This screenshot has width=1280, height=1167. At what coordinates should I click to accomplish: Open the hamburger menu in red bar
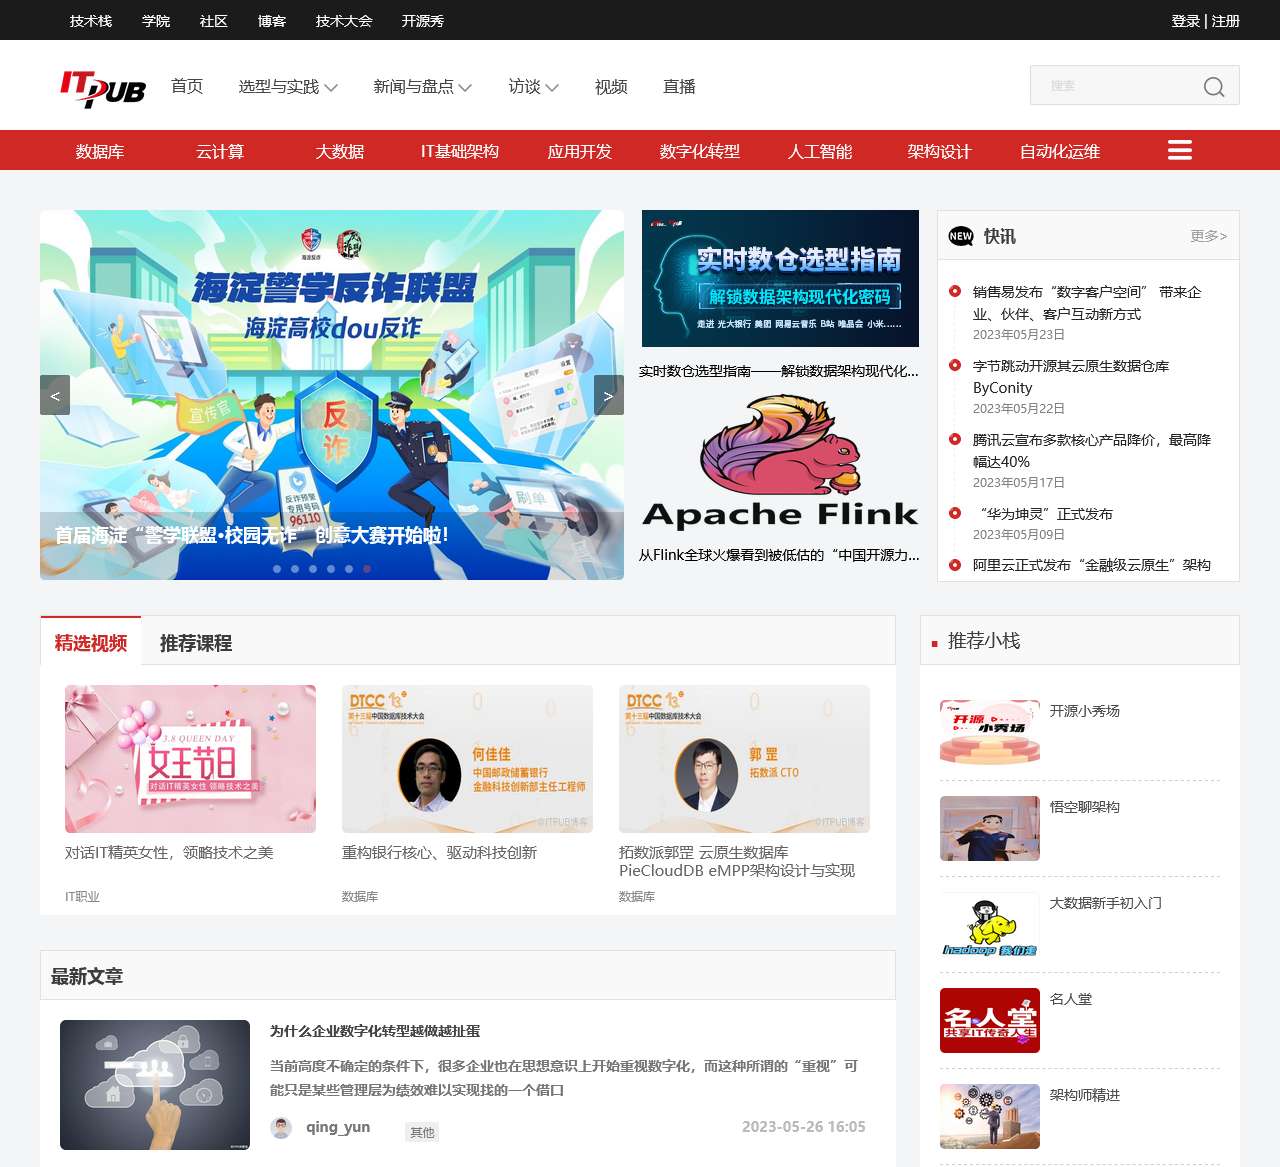1180,150
